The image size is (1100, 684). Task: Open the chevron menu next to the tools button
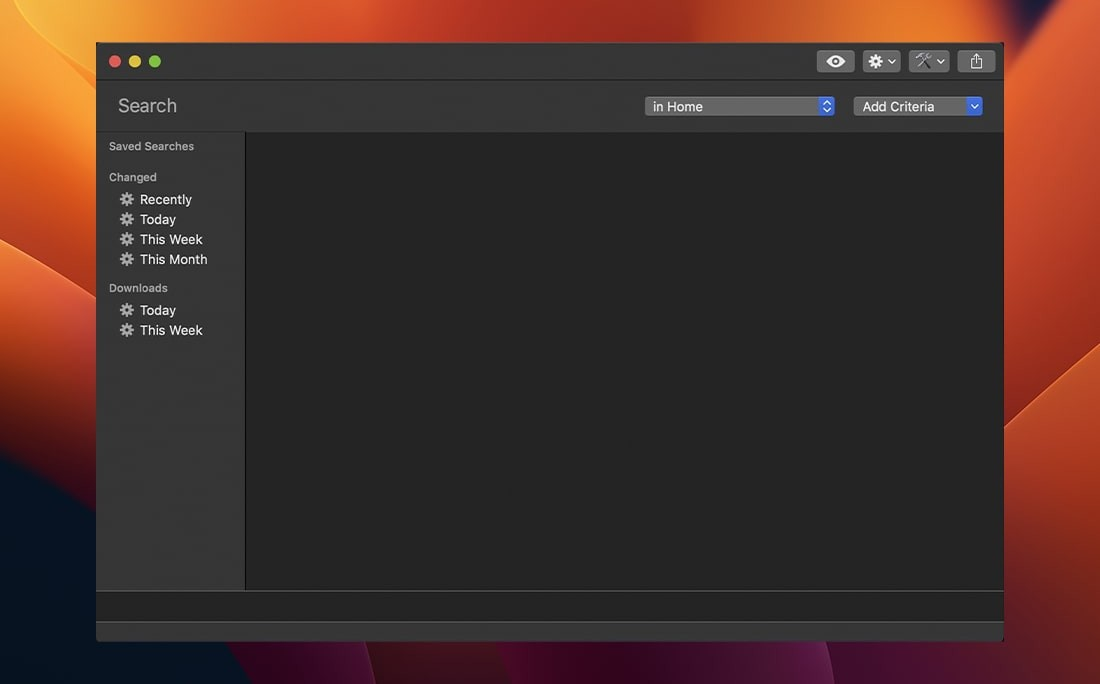point(940,61)
